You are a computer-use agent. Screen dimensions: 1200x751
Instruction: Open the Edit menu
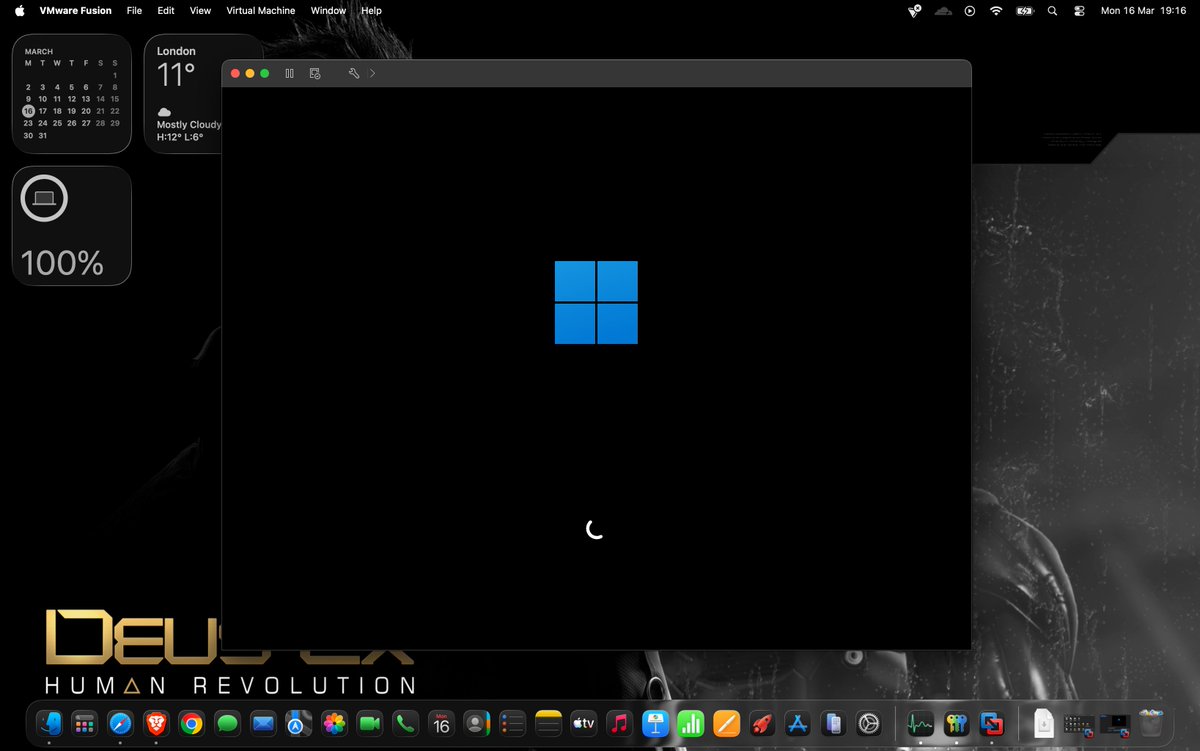click(x=166, y=10)
